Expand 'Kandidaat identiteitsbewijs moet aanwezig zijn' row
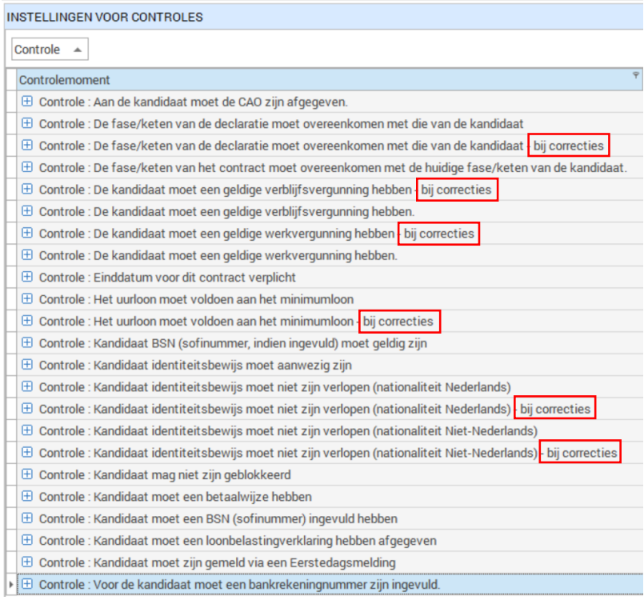 pos(27,365)
